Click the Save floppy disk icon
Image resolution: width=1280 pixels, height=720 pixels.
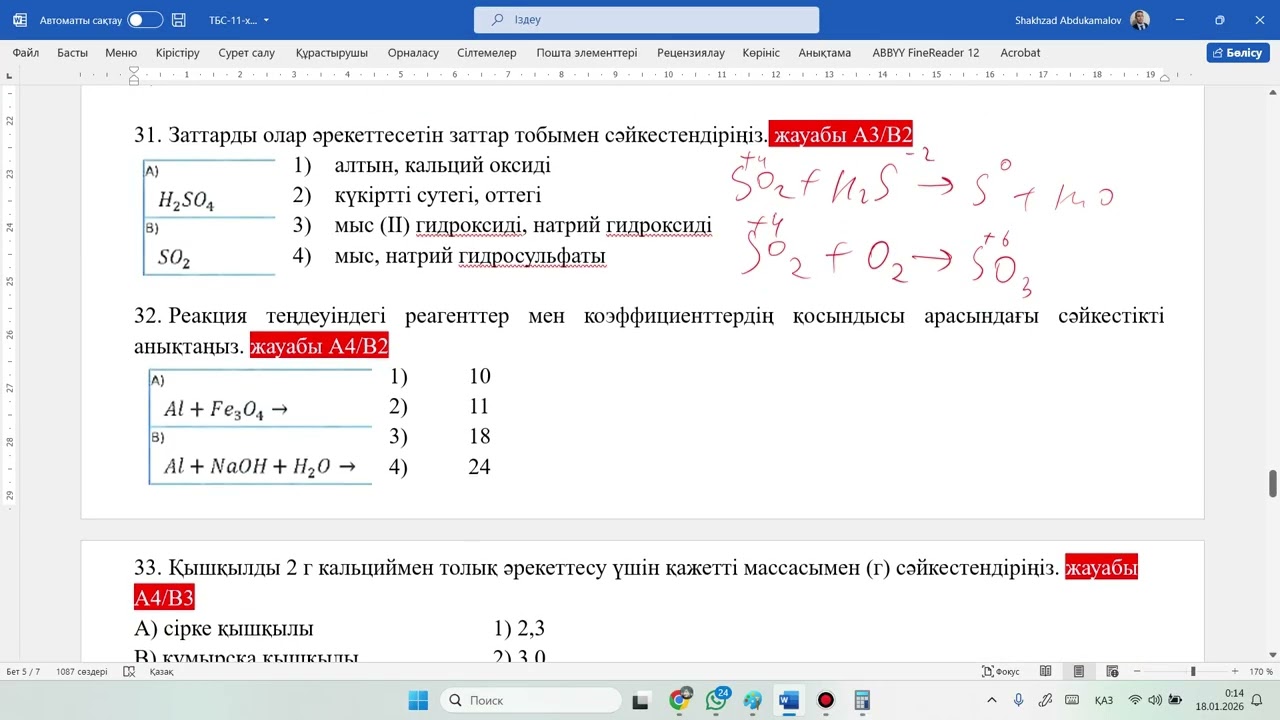click(178, 20)
